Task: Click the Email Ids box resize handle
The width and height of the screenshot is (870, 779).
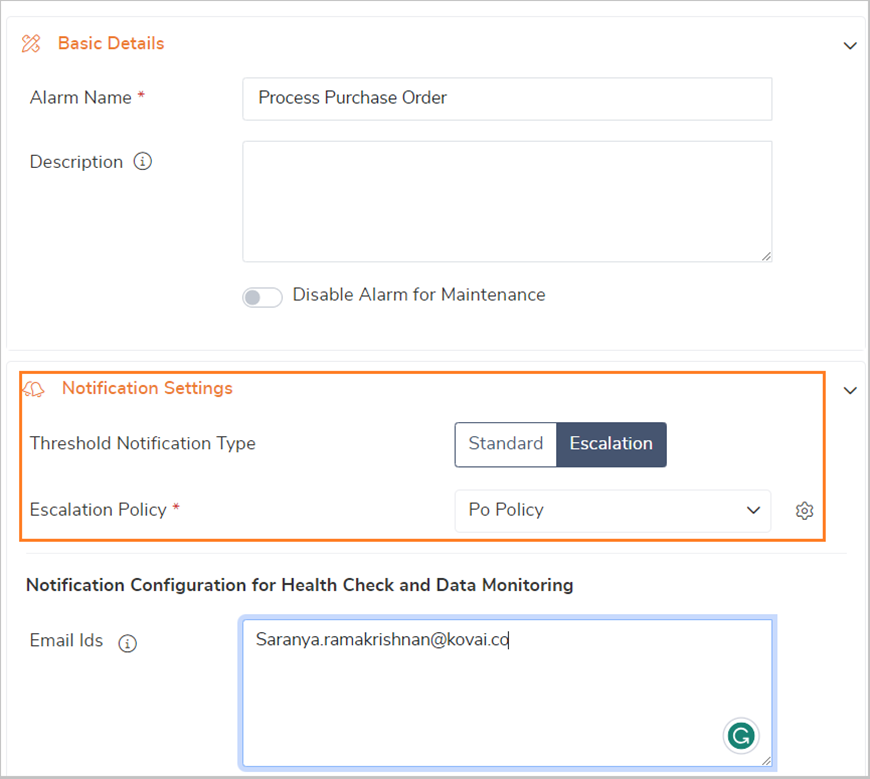Action: point(766,761)
